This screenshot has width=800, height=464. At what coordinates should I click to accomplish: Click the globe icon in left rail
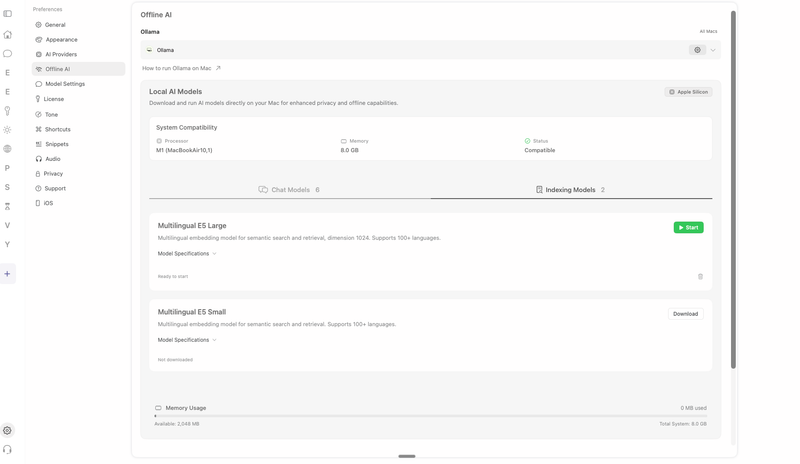[7, 149]
